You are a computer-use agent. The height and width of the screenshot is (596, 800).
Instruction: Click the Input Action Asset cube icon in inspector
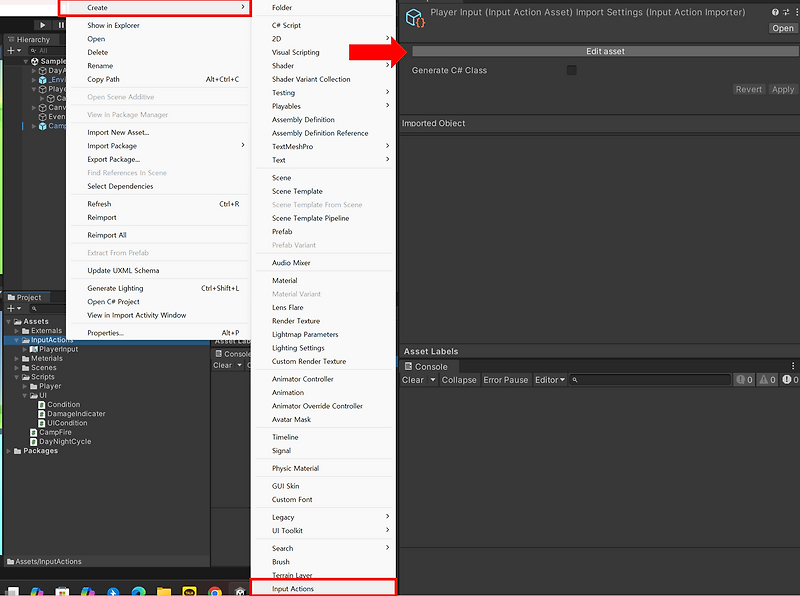pyautogui.click(x=414, y=16)
